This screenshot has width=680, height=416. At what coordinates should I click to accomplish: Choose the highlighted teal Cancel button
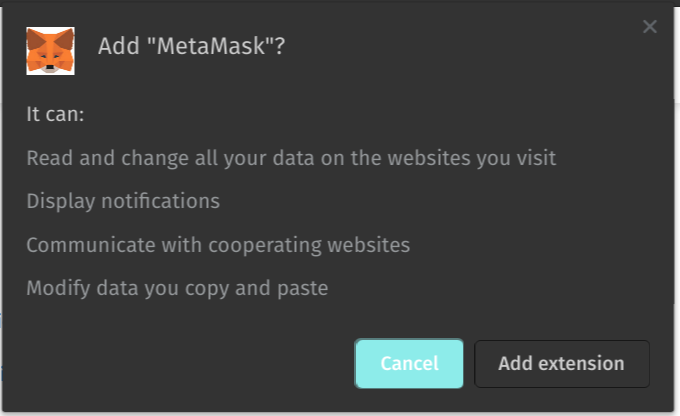(x=409, y=364)
